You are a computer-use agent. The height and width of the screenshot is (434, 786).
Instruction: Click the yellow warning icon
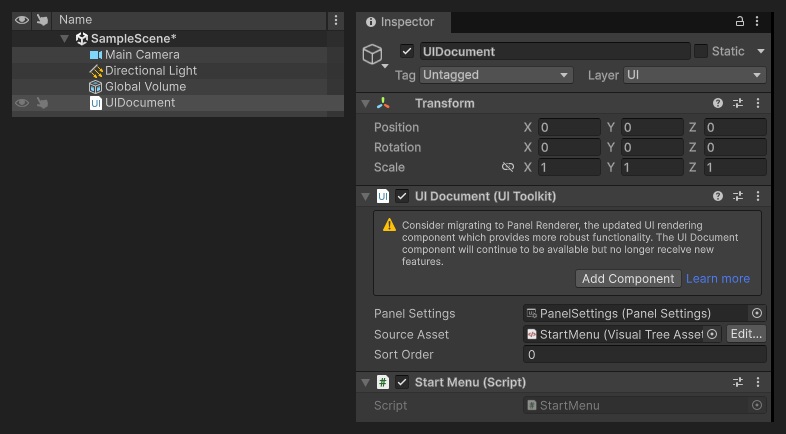[x=389, y=225]
